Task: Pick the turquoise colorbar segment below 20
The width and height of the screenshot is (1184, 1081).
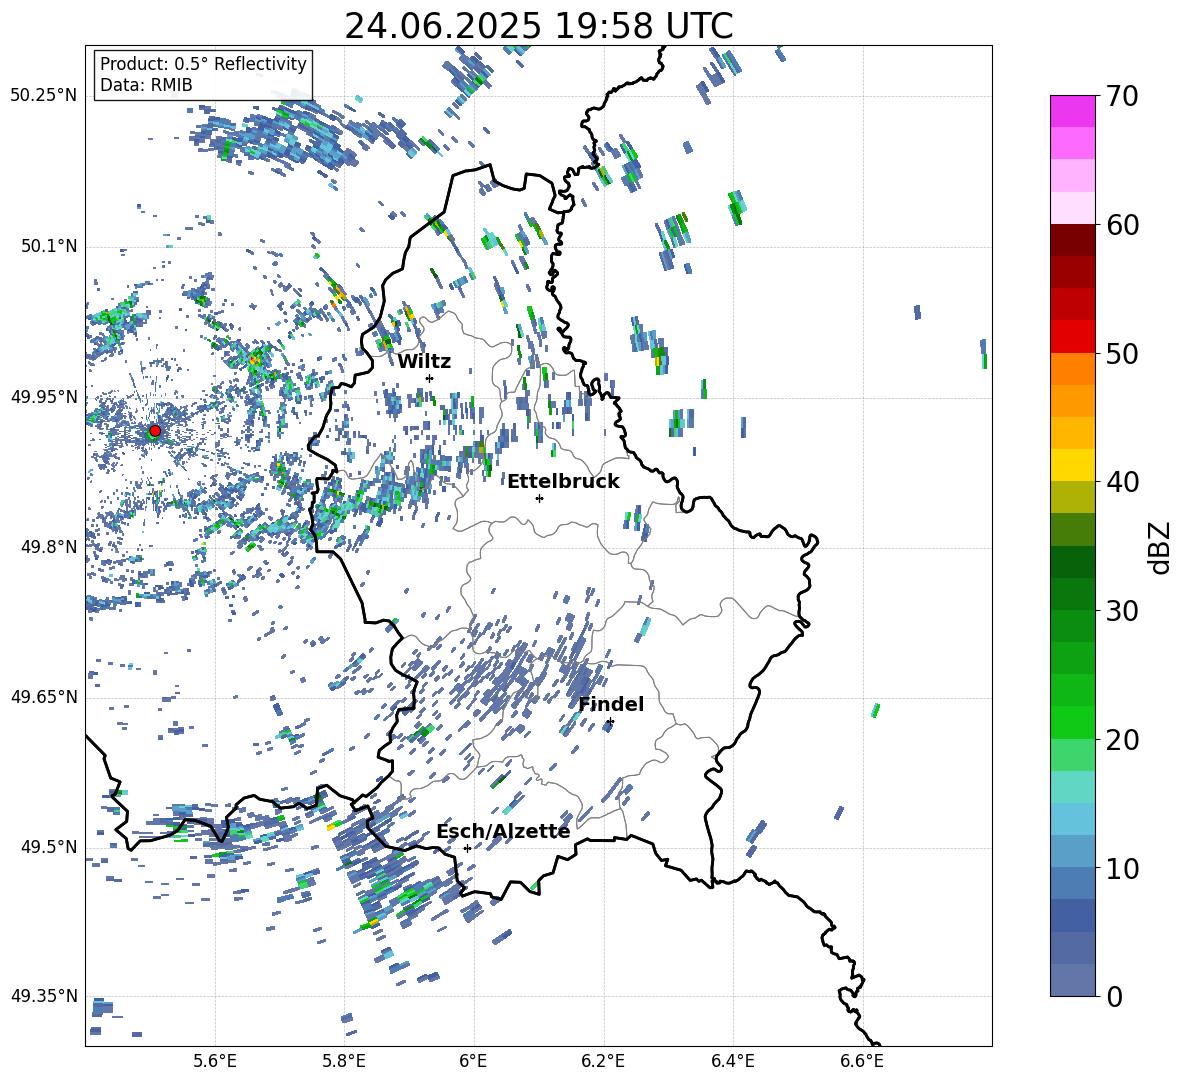Action: coord(1073,787)
